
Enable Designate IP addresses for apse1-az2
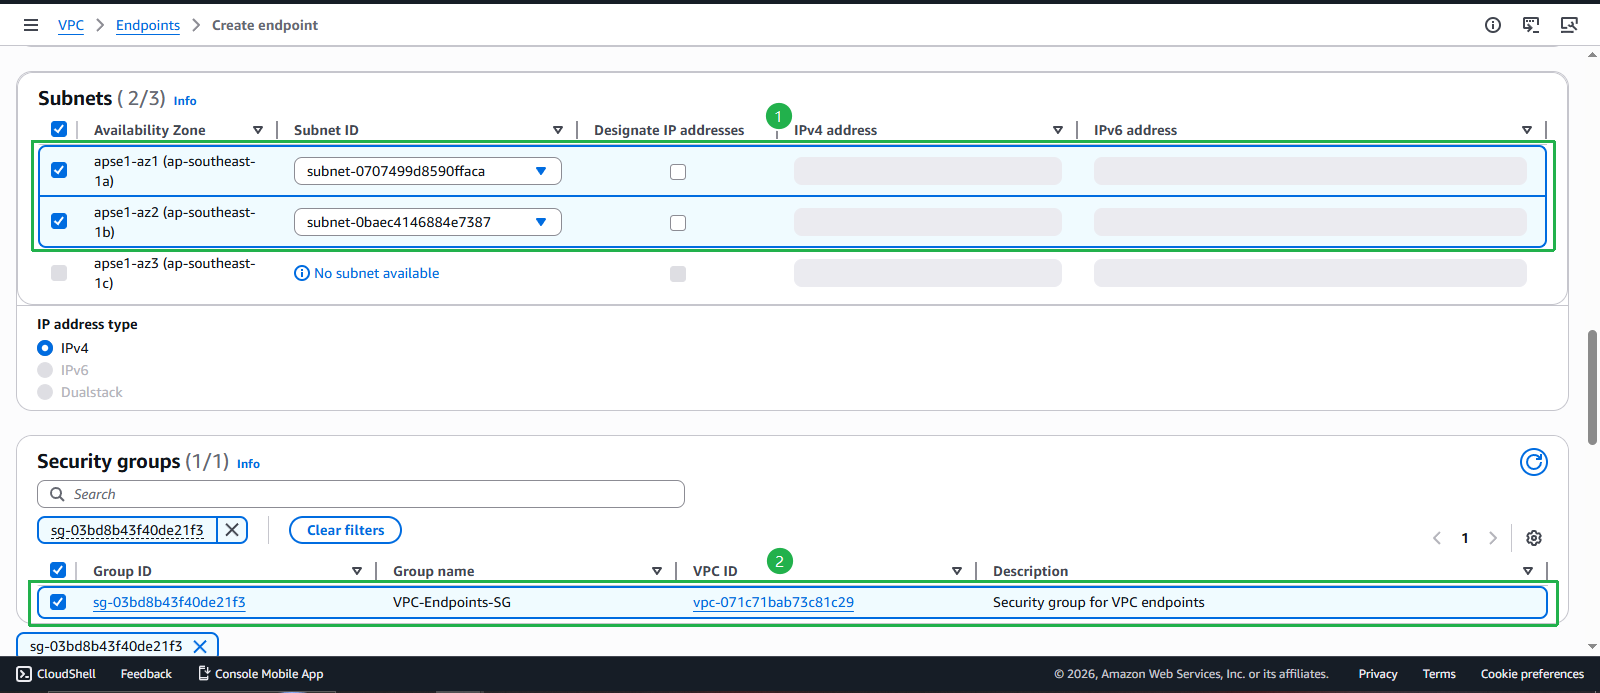point(678,223)
